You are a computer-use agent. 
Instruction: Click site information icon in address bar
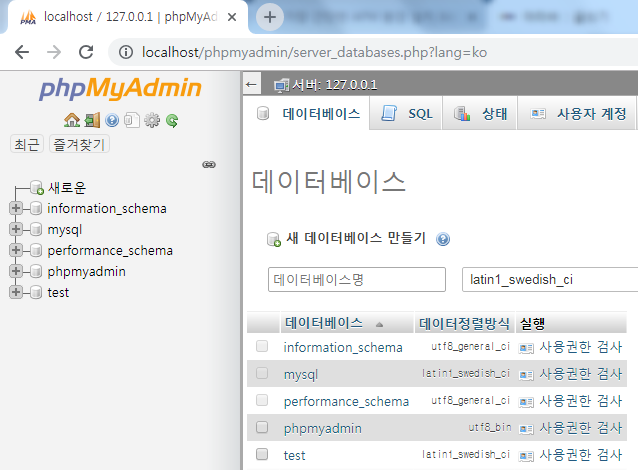click(x=126, y=52)
